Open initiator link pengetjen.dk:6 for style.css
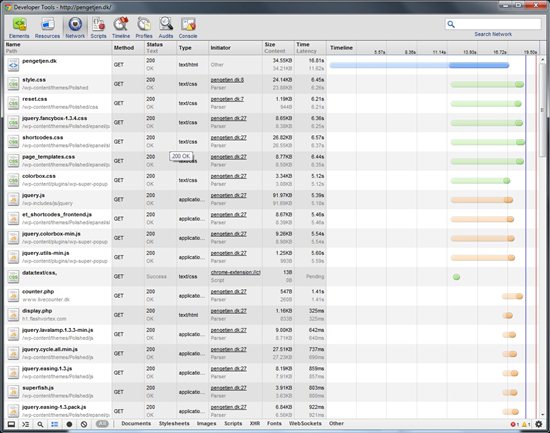This screenshot has width=550, height=433. point(227,80)
